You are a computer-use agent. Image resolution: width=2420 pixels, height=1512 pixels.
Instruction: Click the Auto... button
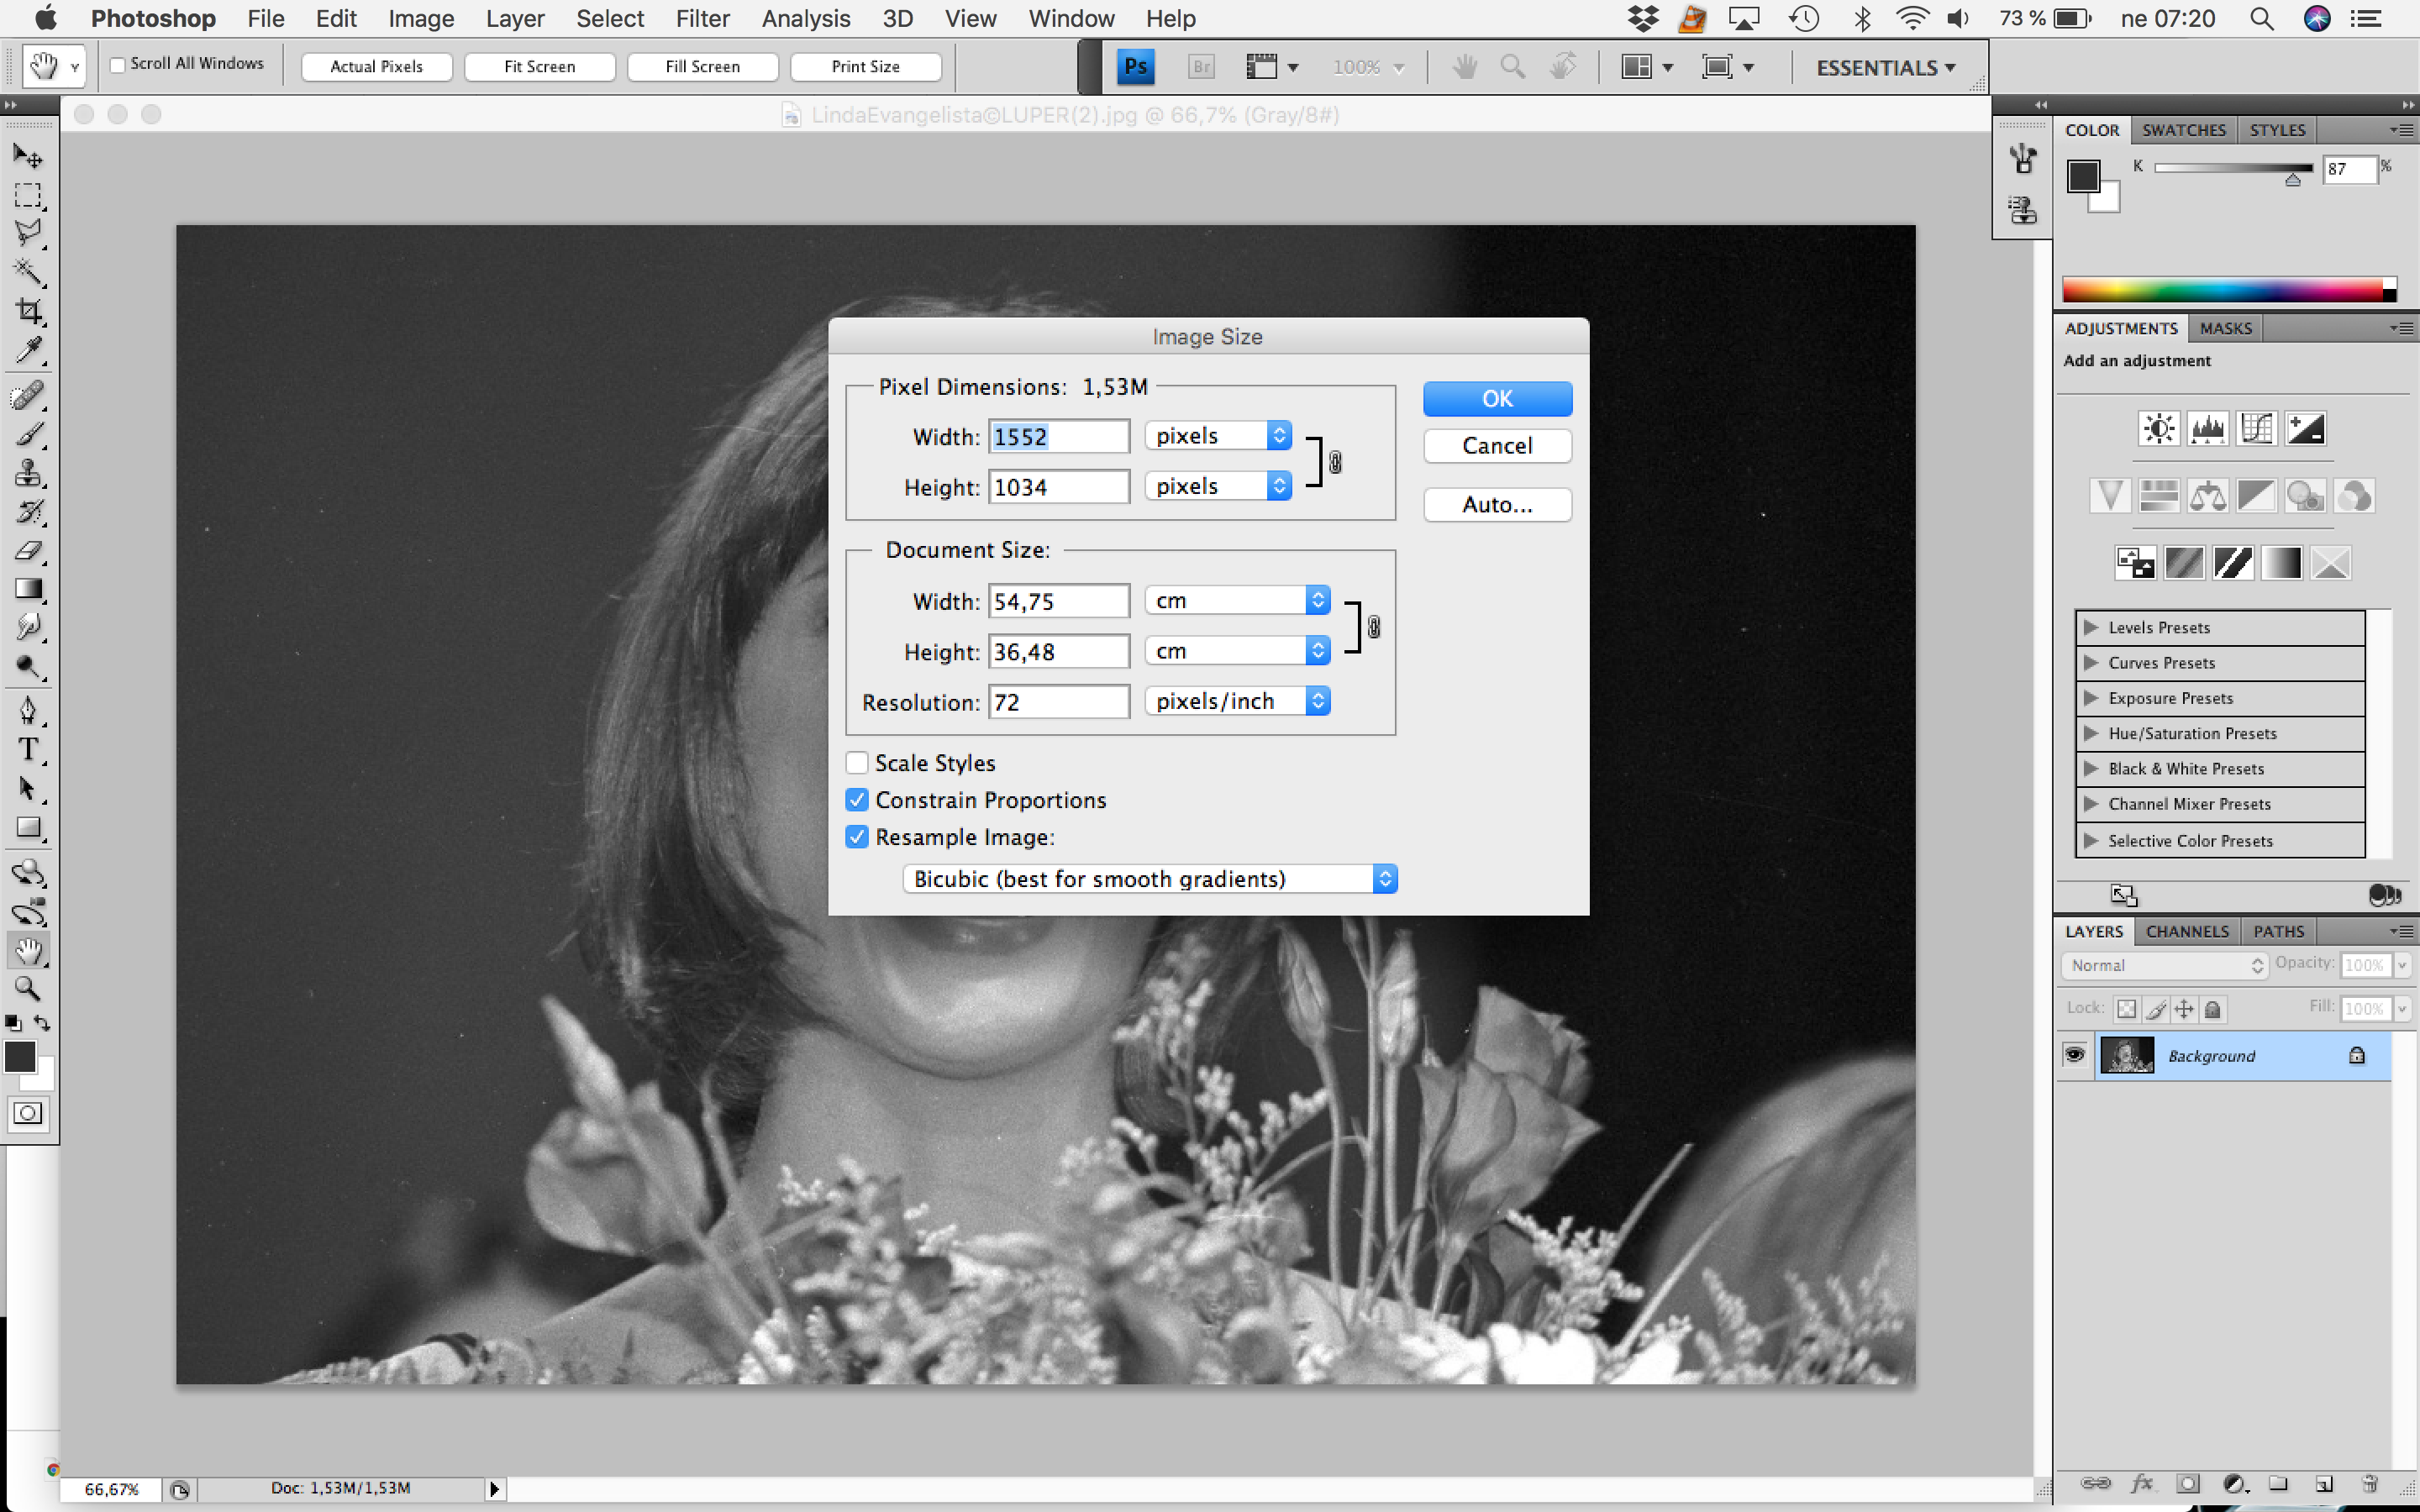coord(1496,504)
